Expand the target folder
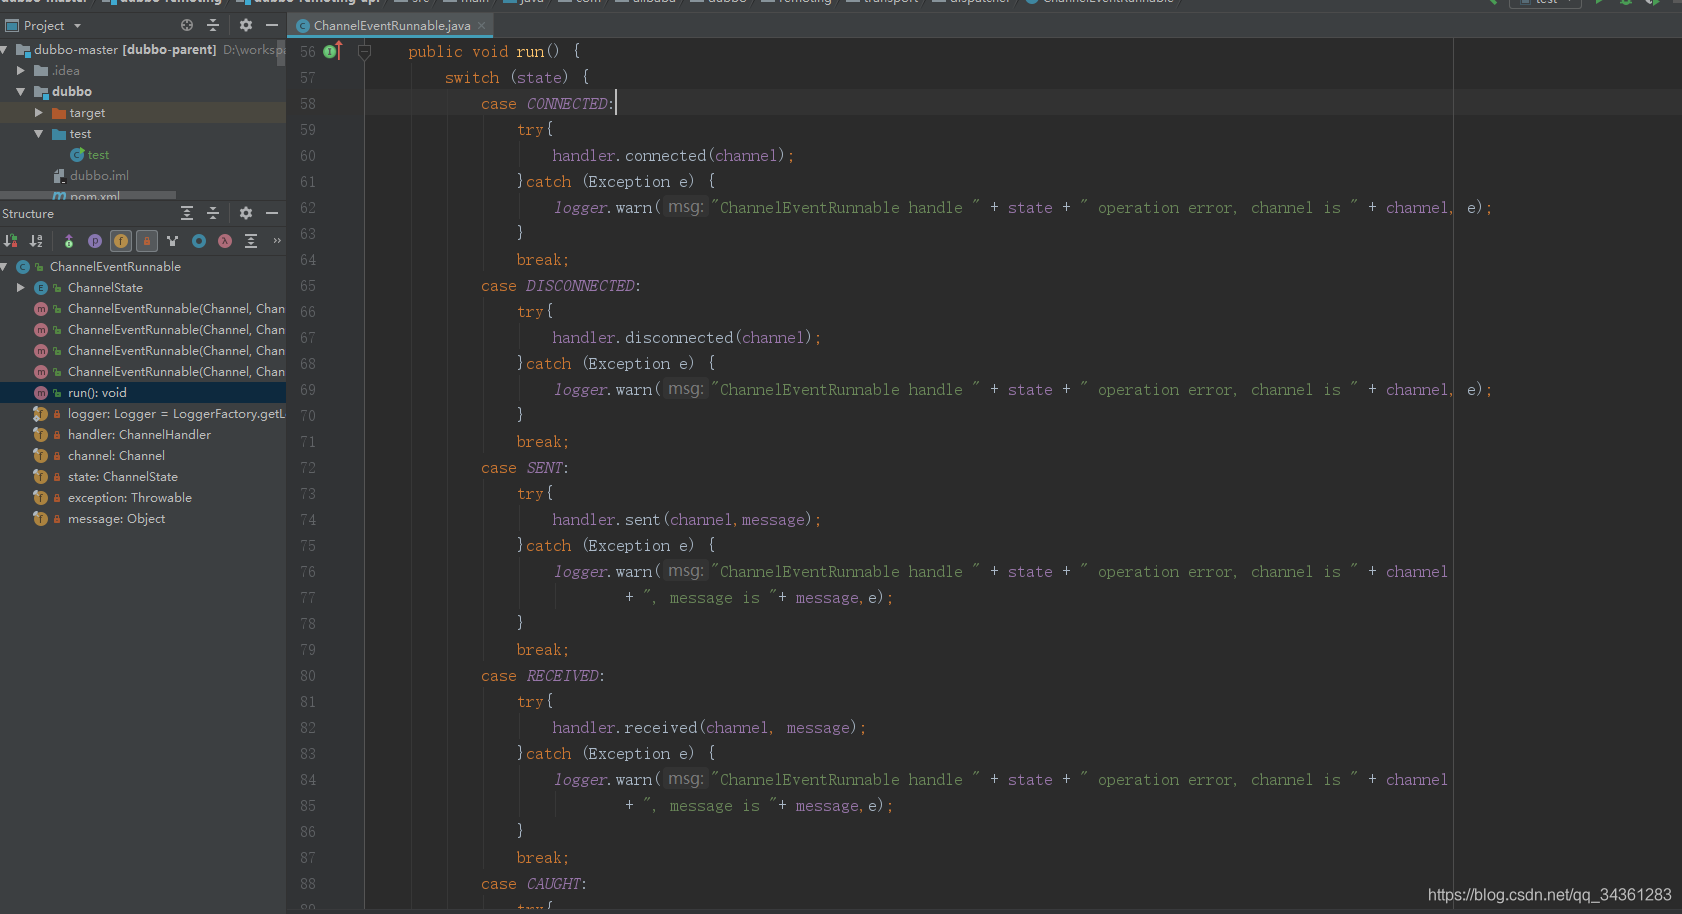The image size is (1682, 914). (39, 113)
